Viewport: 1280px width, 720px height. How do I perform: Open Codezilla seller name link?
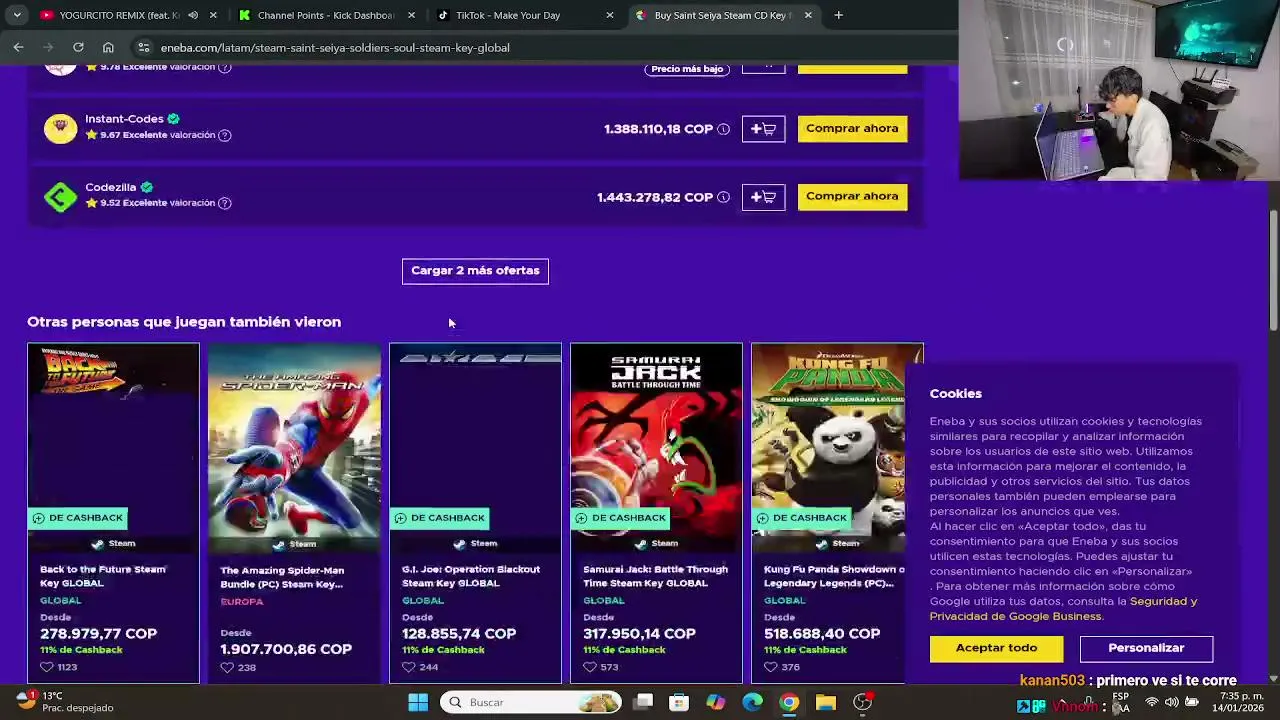point(111,187)
